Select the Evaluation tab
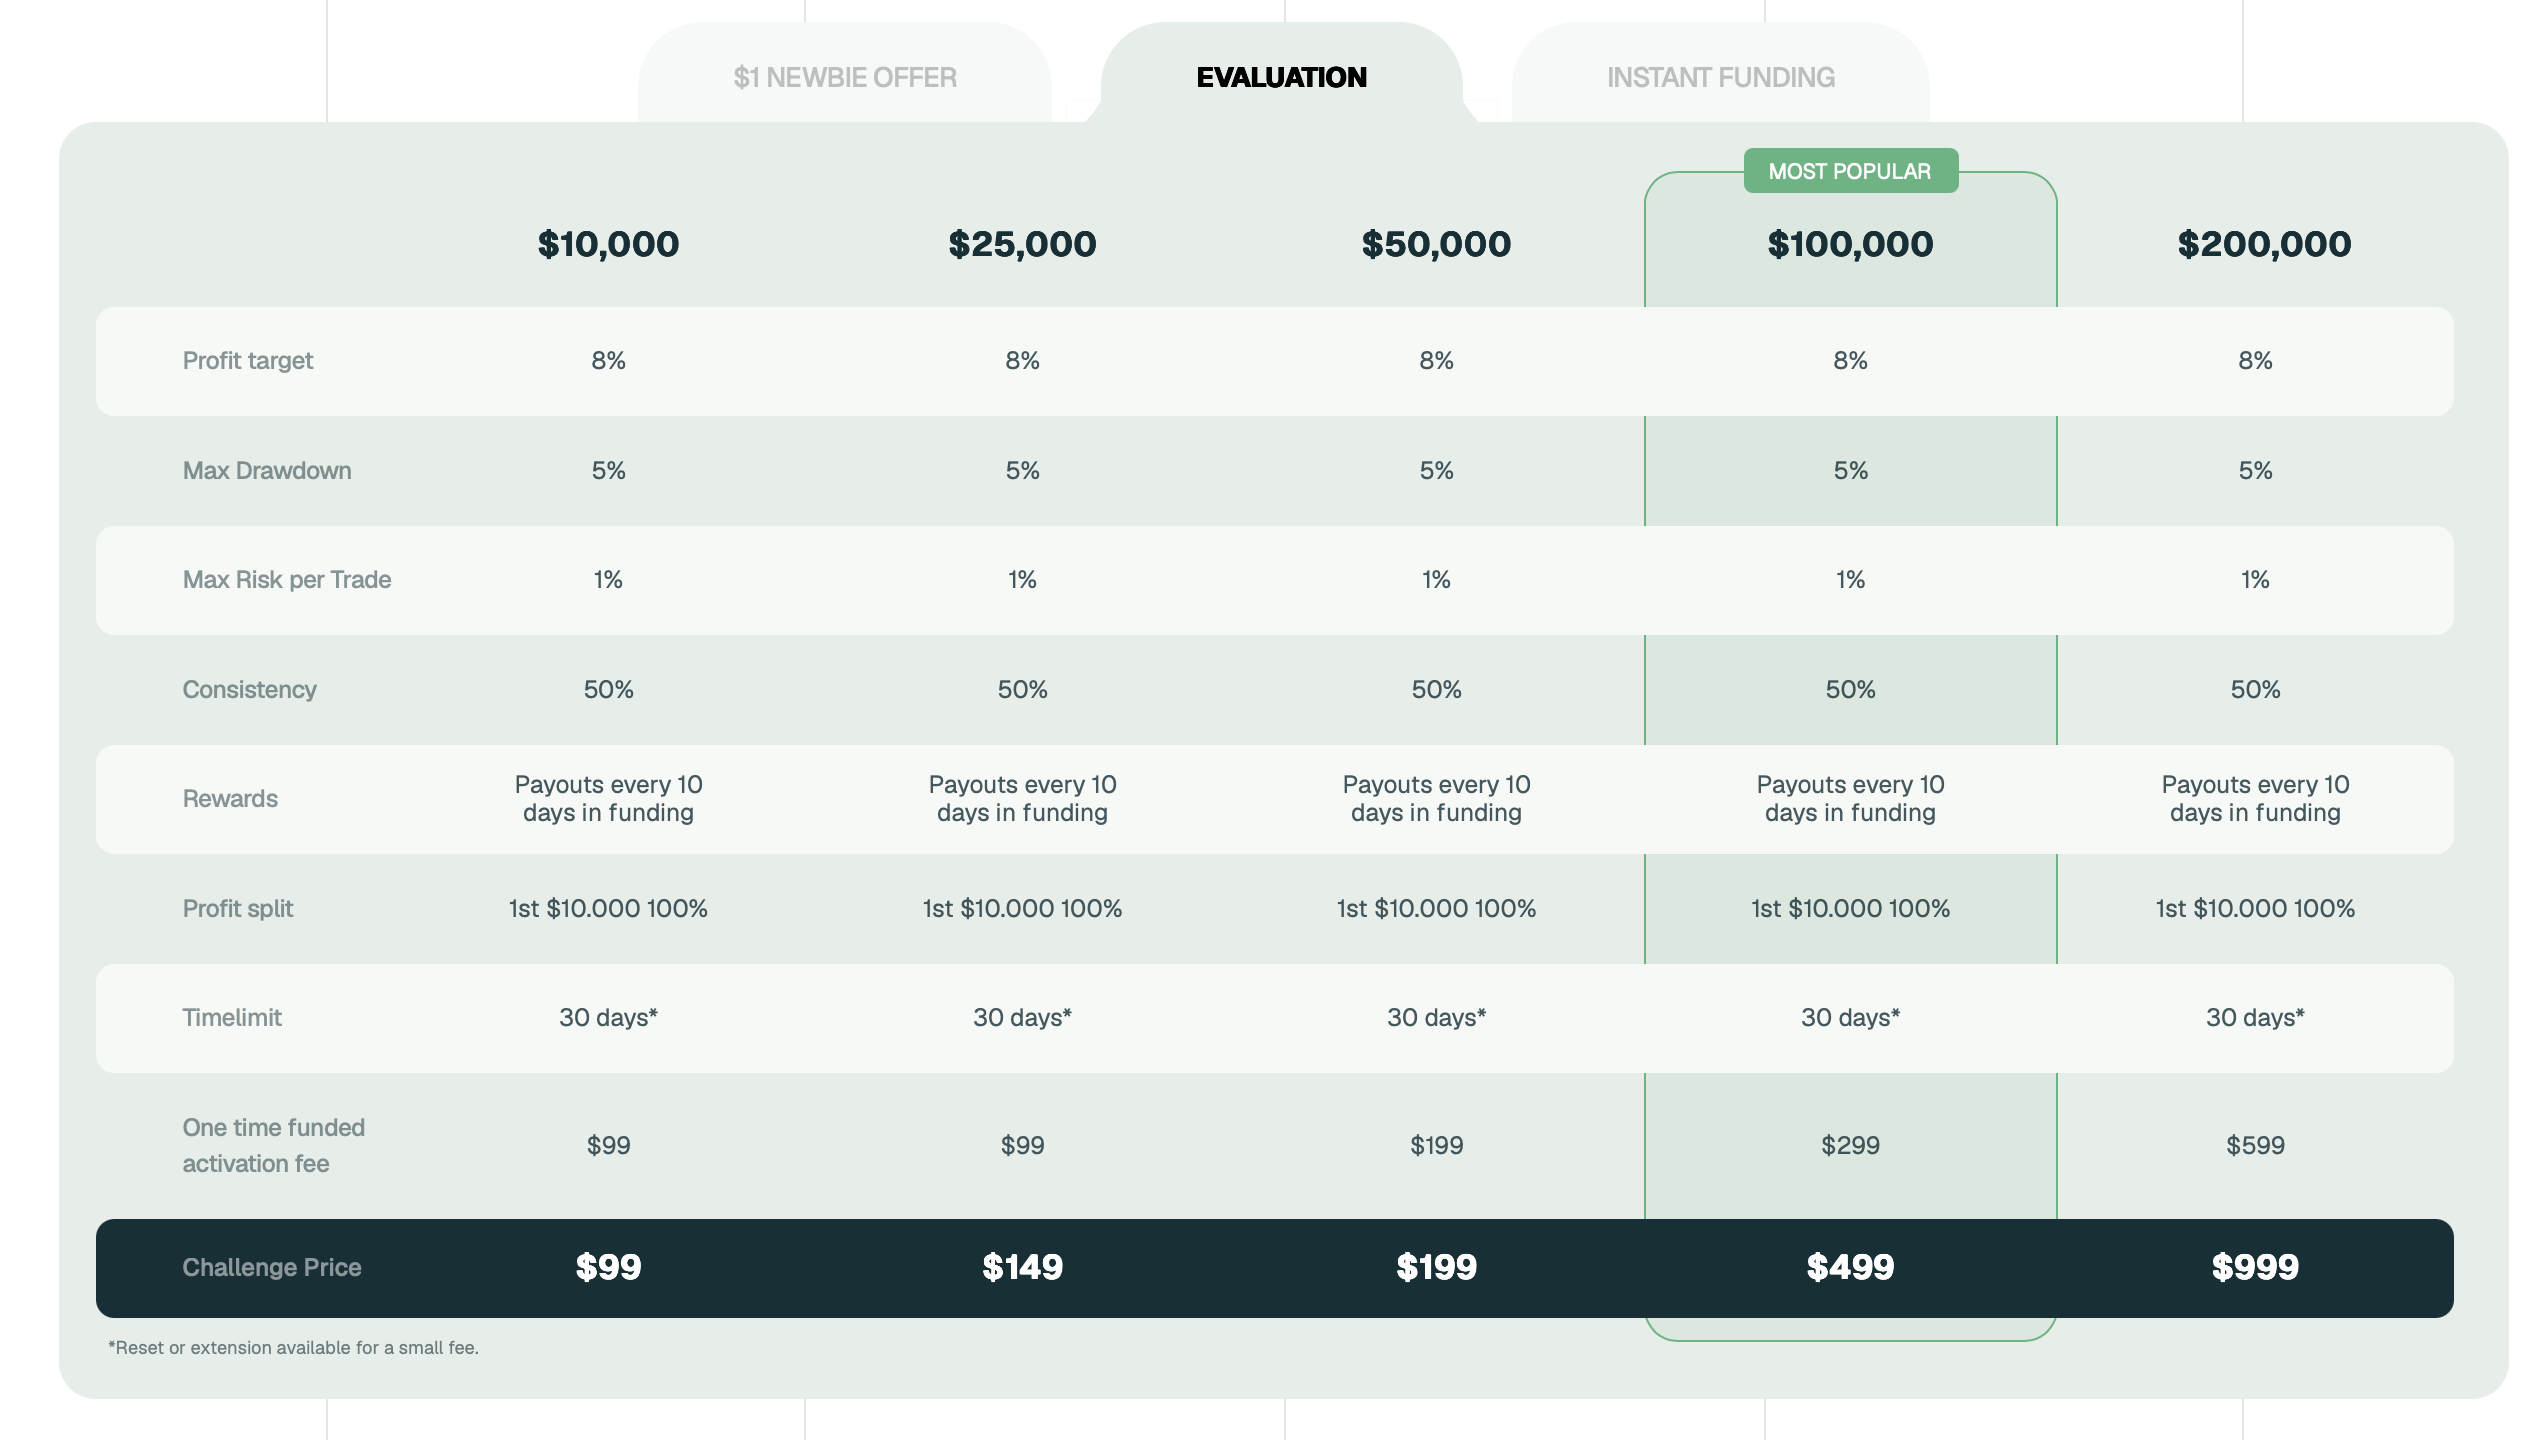This screenshot has height=1440, width=2546. (1283, 77)
